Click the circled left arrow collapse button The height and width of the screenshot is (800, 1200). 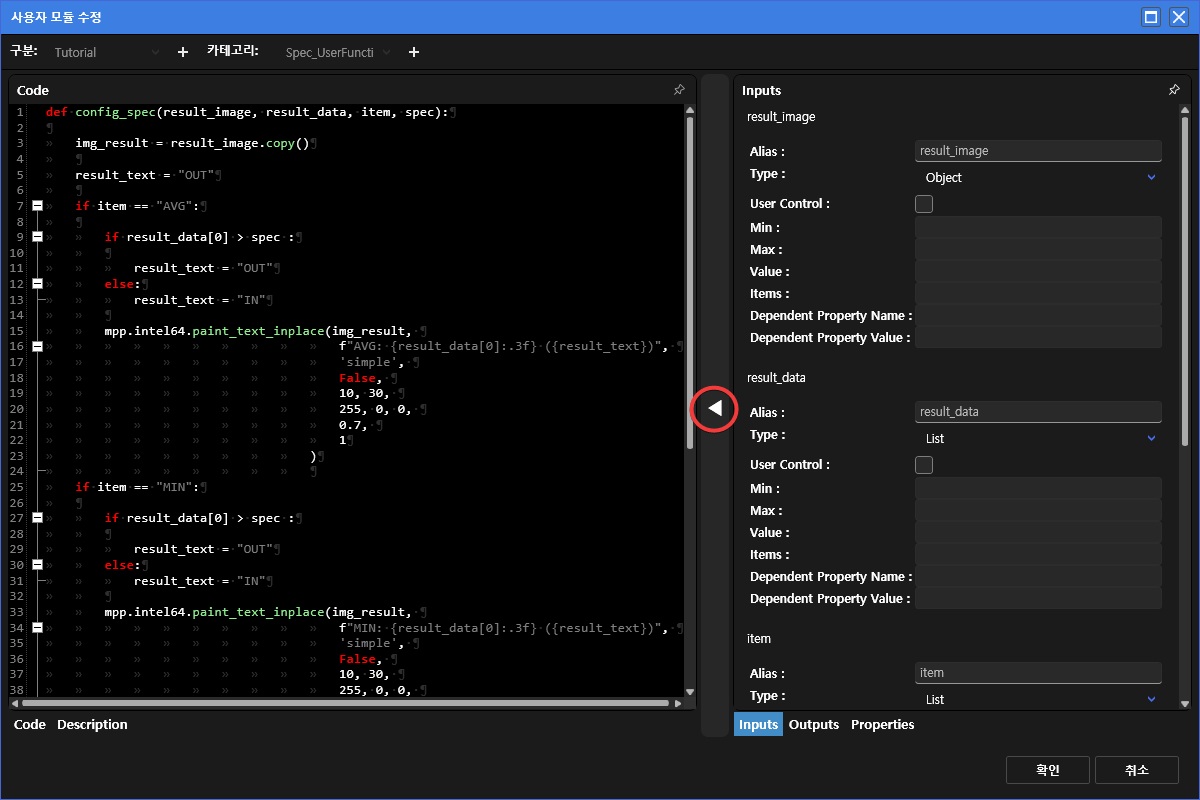coord(715,408)
